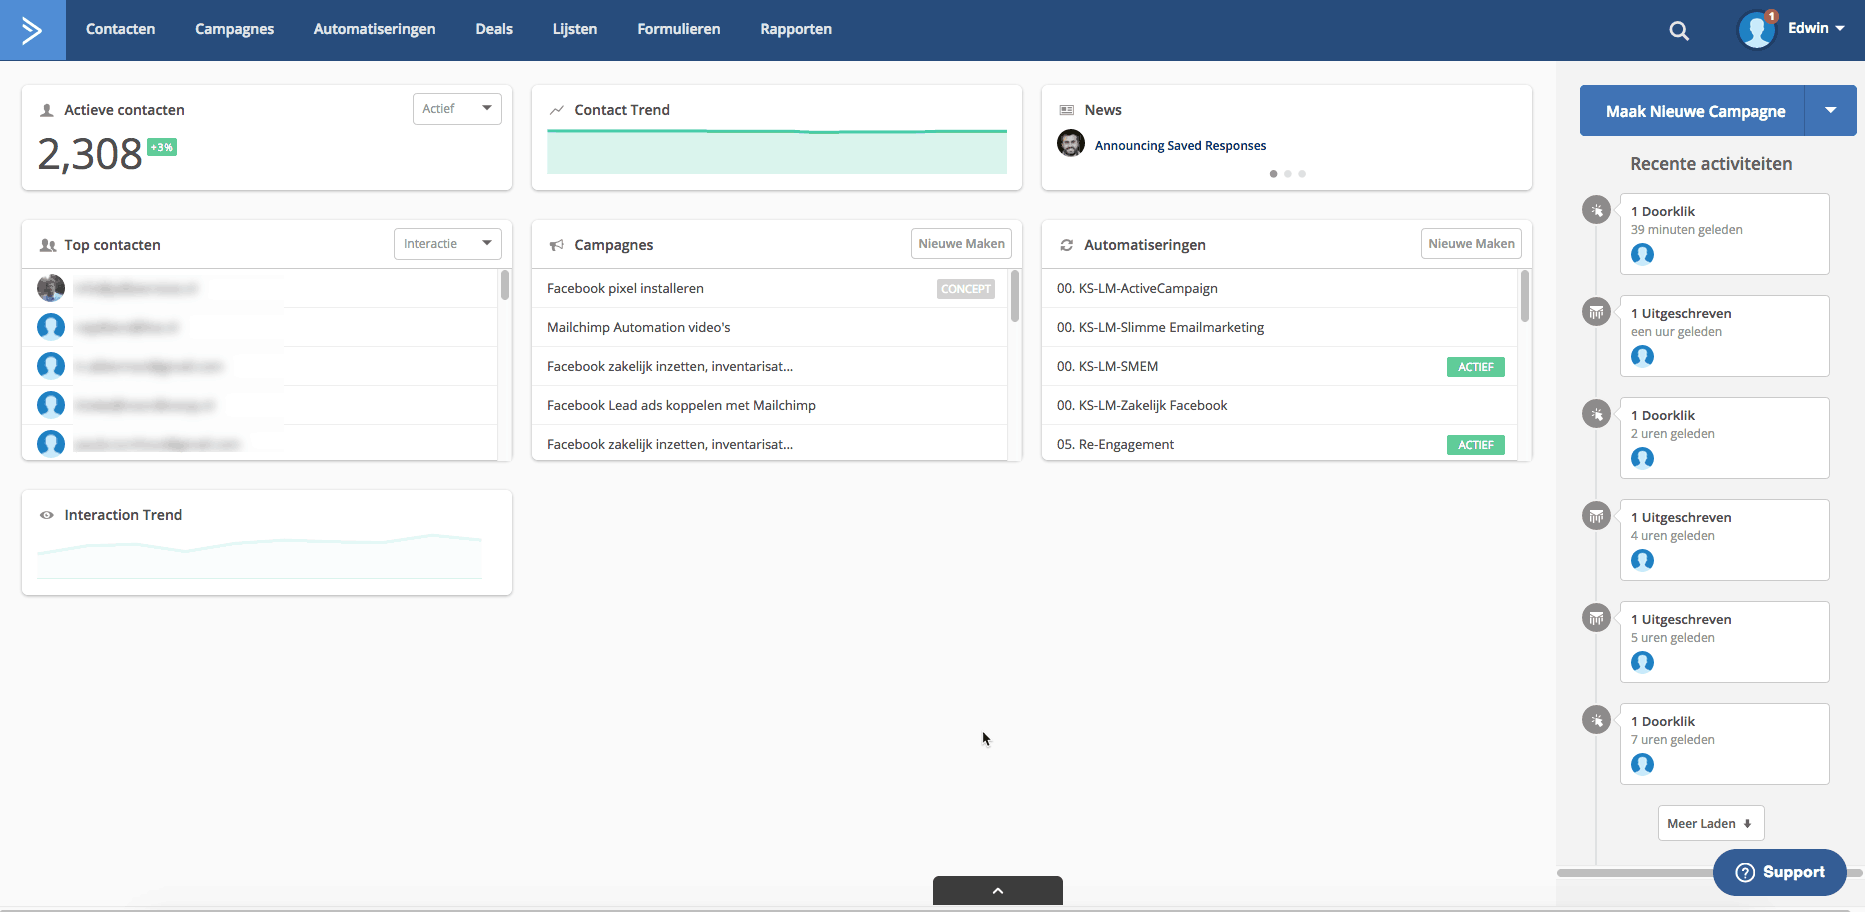This screenshot has height=912, width=1865.
Task: Expand the arrow beside Maak Nieuwe Campagne
Action: pos(1830,111)
